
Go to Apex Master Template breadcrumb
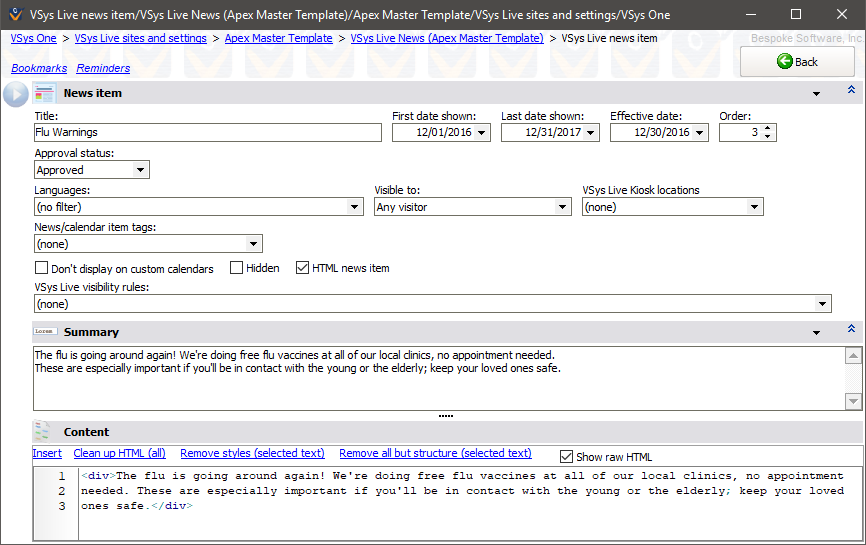click(x=278, y=38)
